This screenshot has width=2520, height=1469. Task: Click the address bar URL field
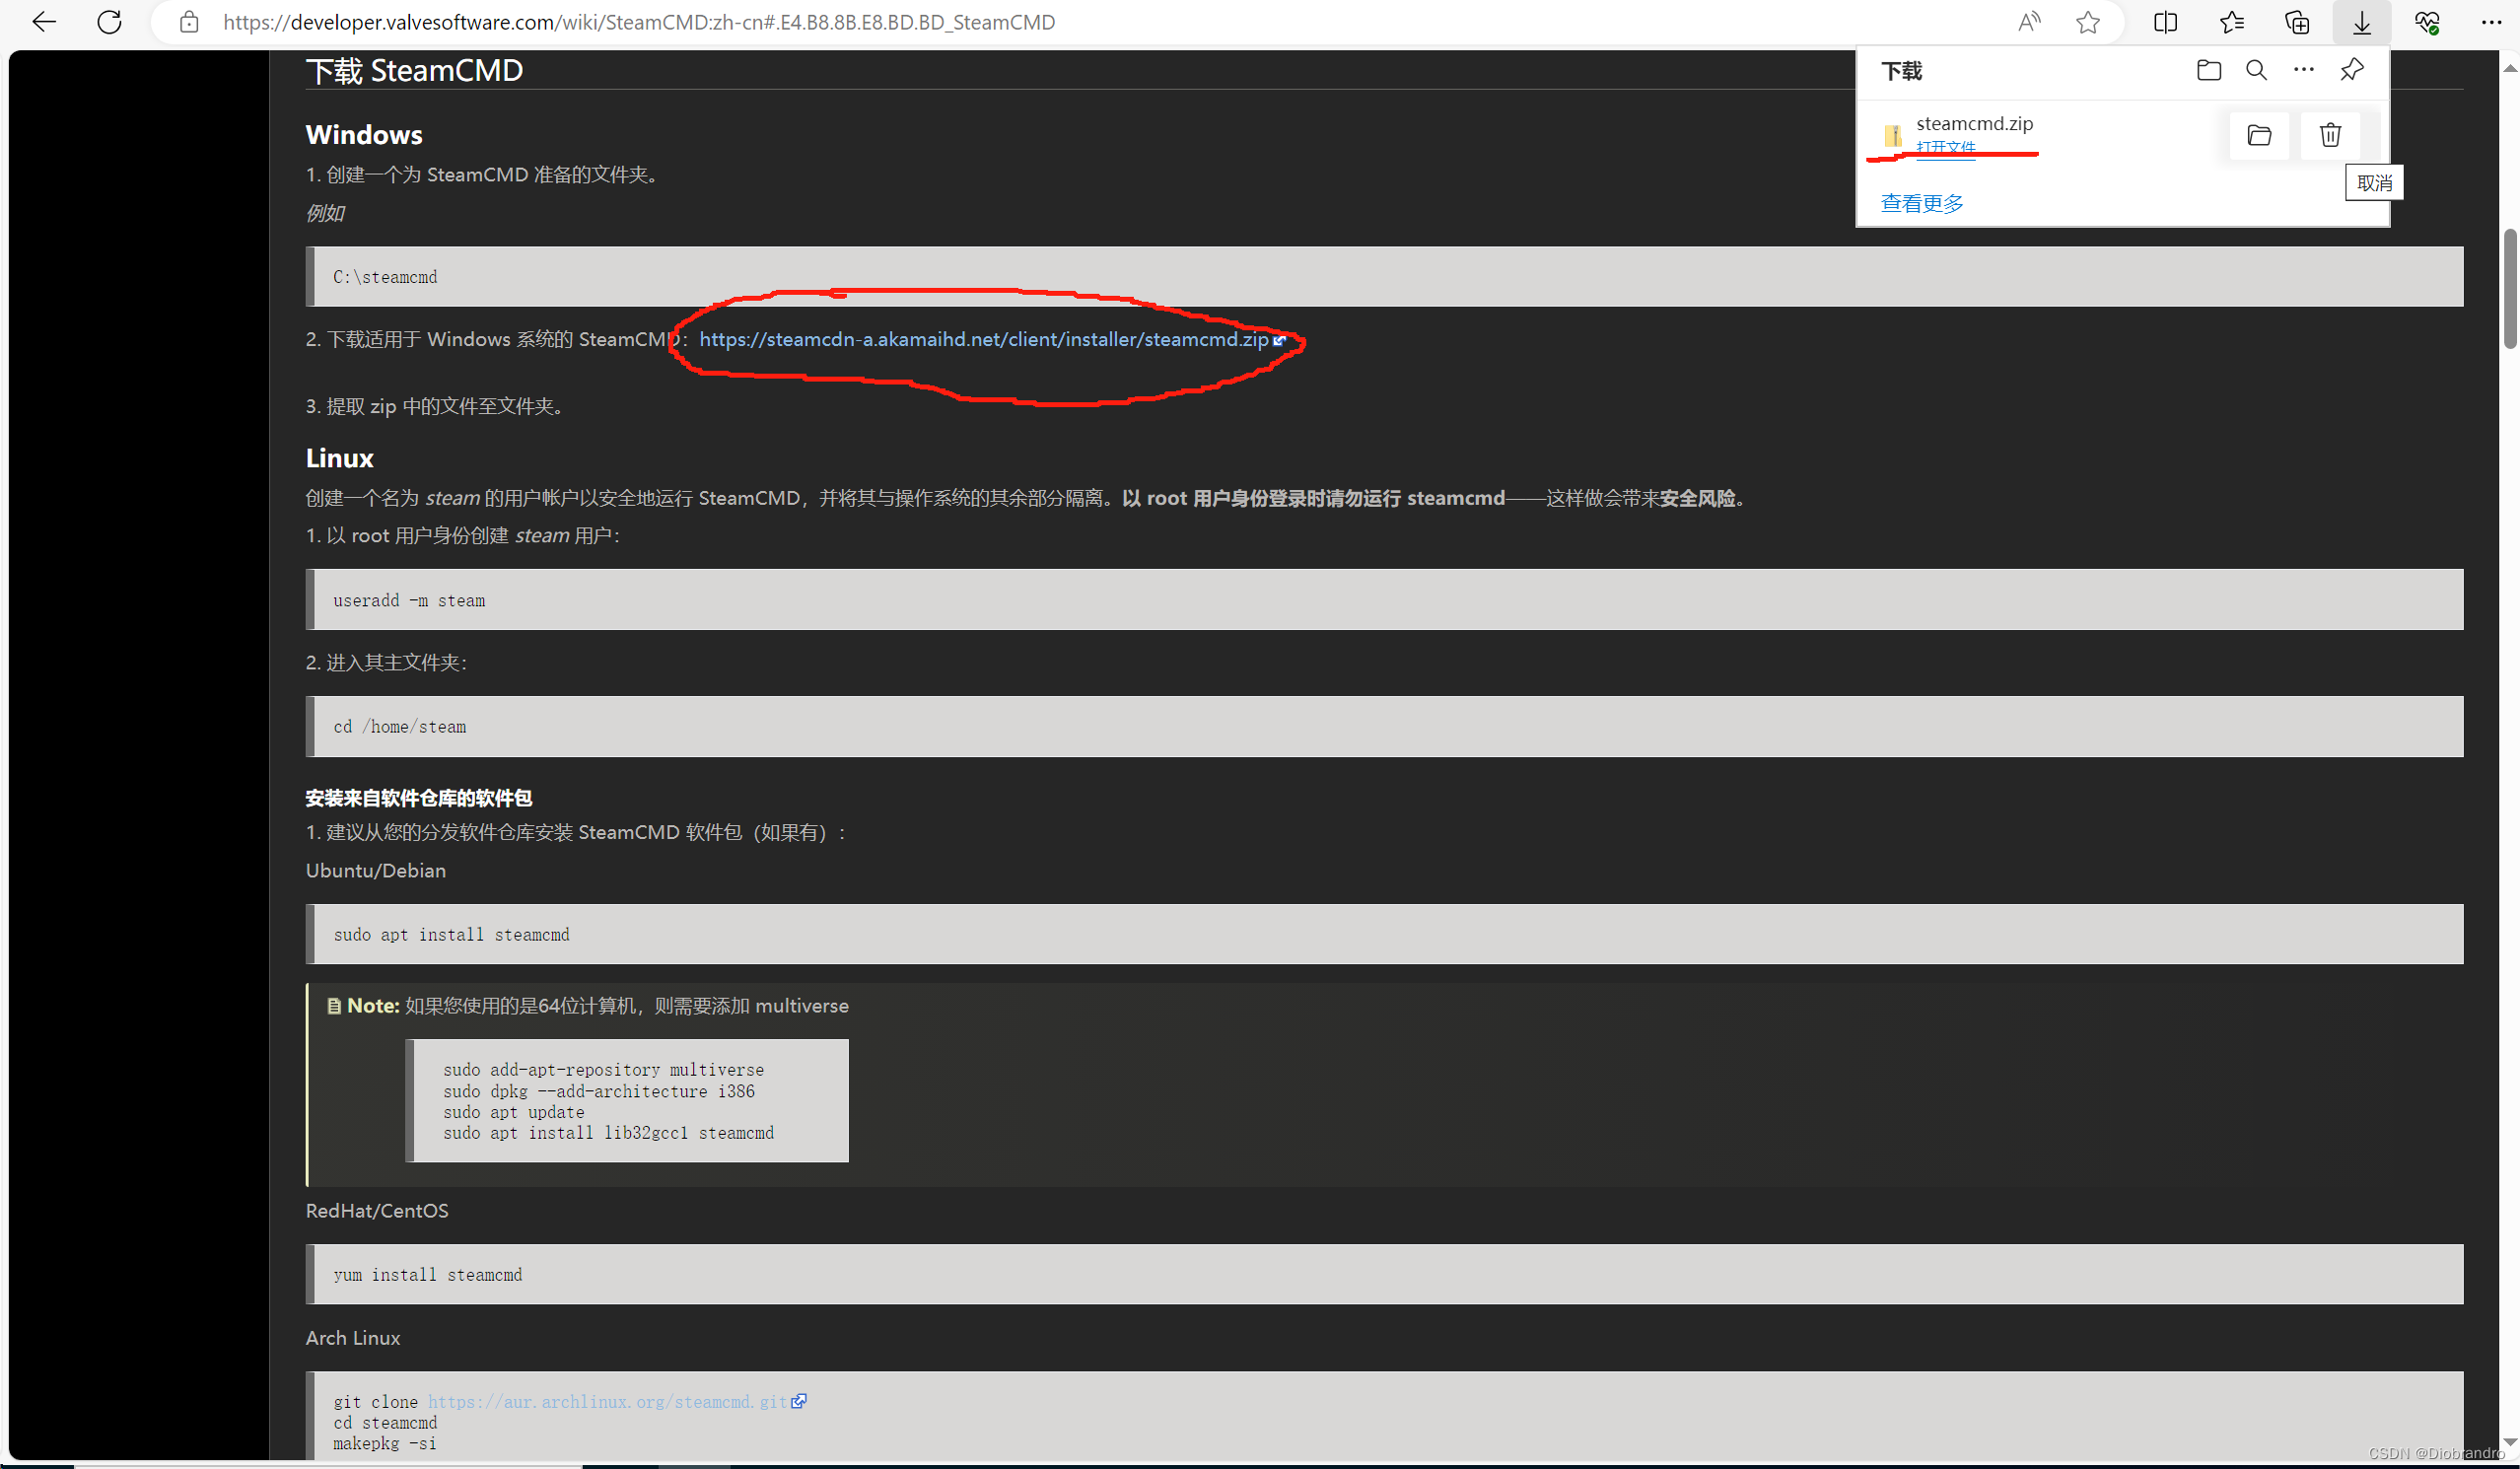coord(640,22)
